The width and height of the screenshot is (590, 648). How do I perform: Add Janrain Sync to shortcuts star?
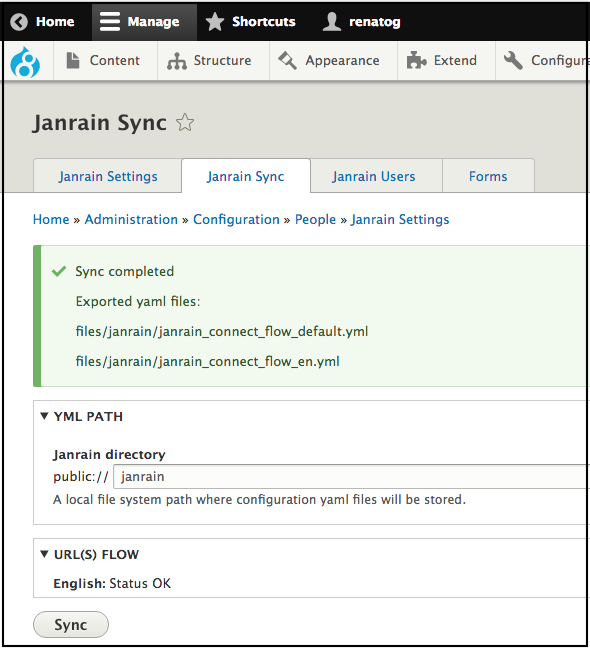tap(185, 122)
